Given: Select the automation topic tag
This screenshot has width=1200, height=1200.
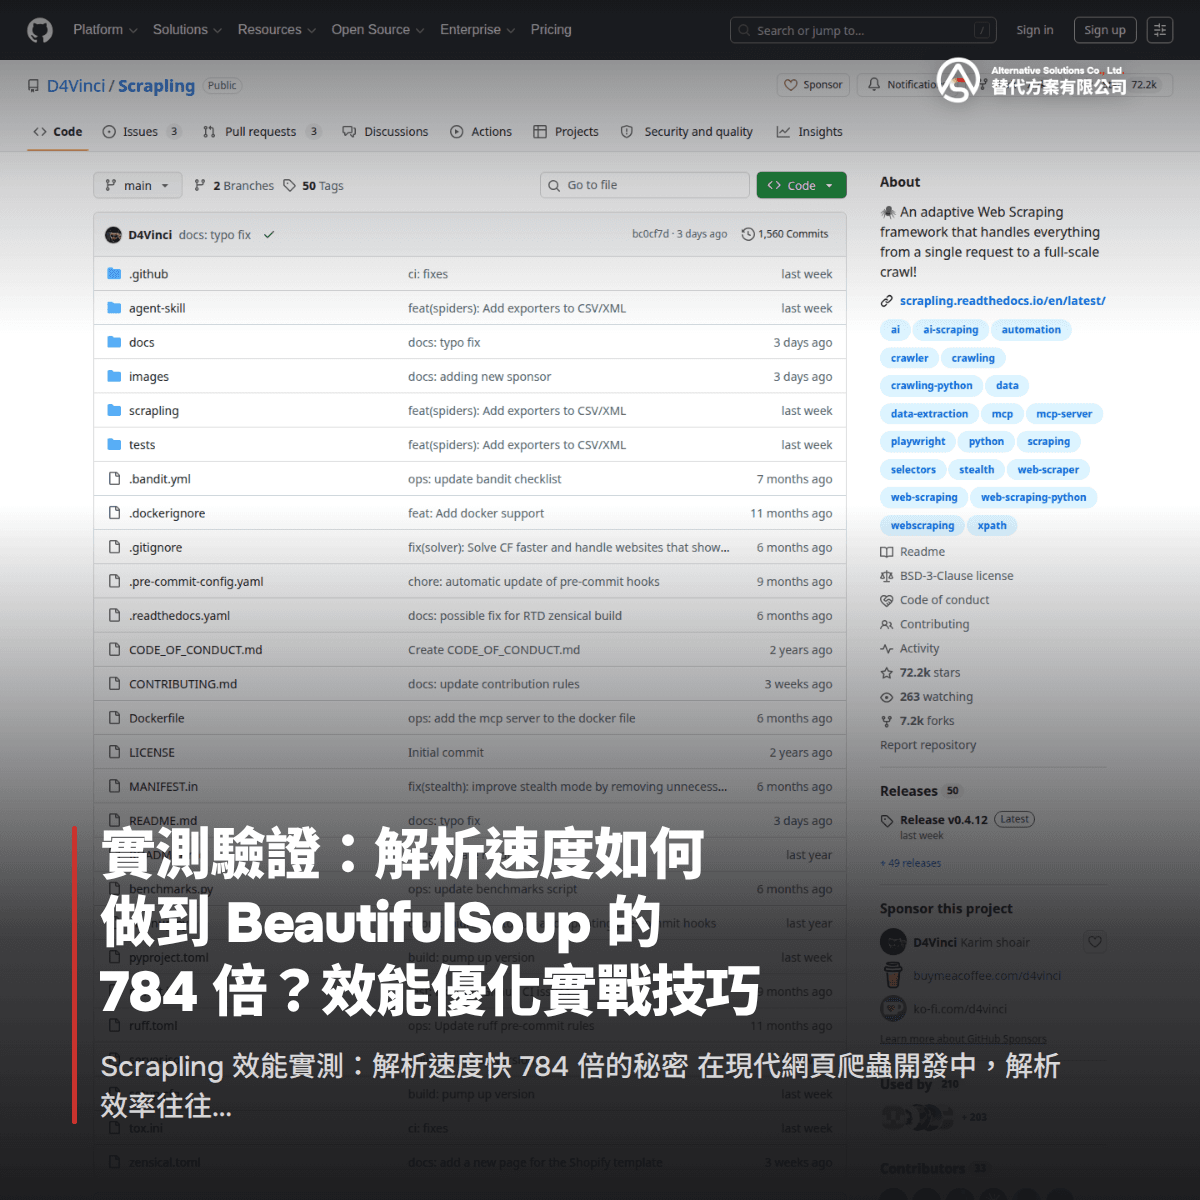Looking at the screenshot, I should point(1031,330).
